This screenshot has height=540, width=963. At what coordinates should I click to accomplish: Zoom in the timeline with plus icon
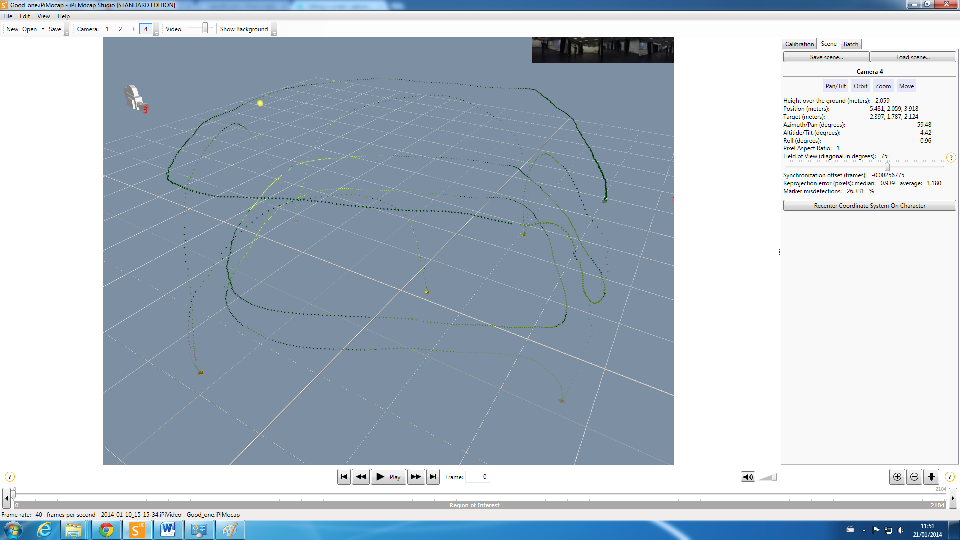(x=897, y=477)
